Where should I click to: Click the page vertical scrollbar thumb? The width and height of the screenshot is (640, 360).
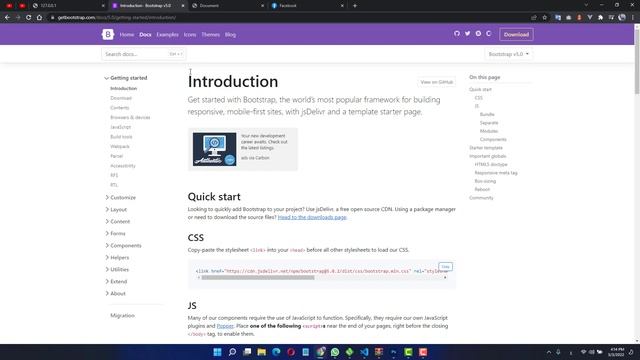point(637,62)
